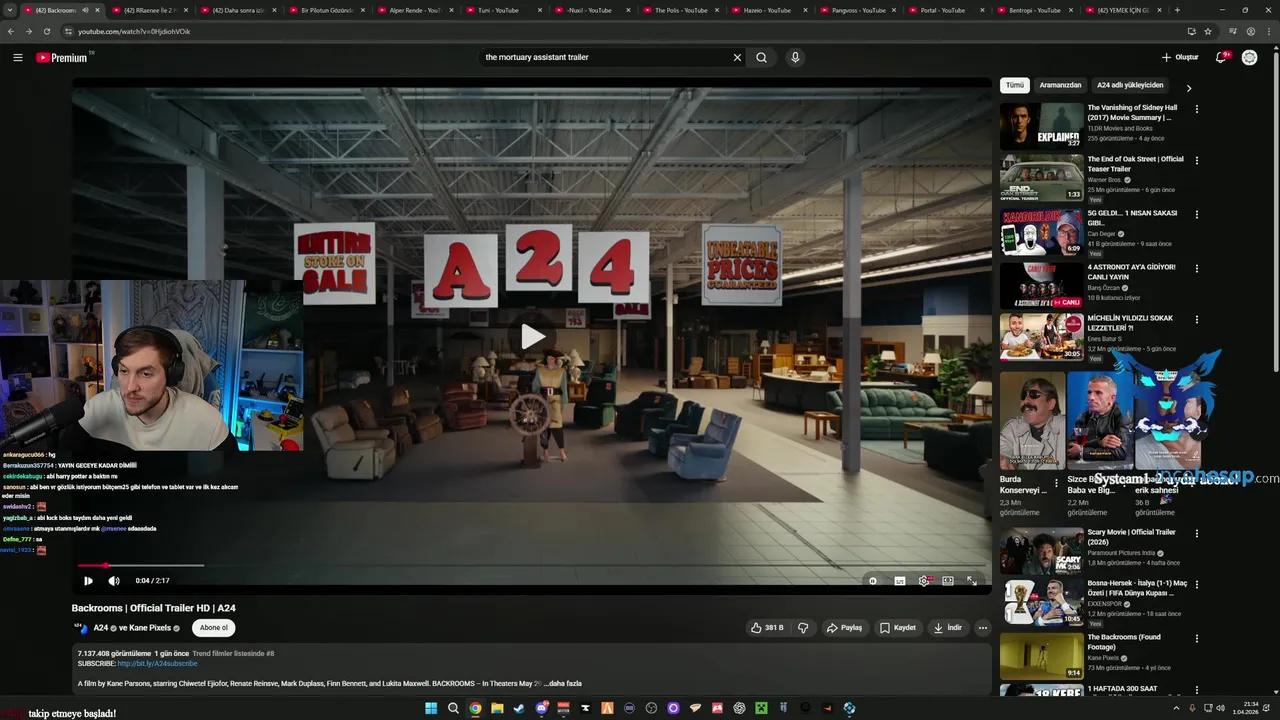Play the video using control bar button
This screenshot has height=720, width=1280.
click(x=88, y=580)
